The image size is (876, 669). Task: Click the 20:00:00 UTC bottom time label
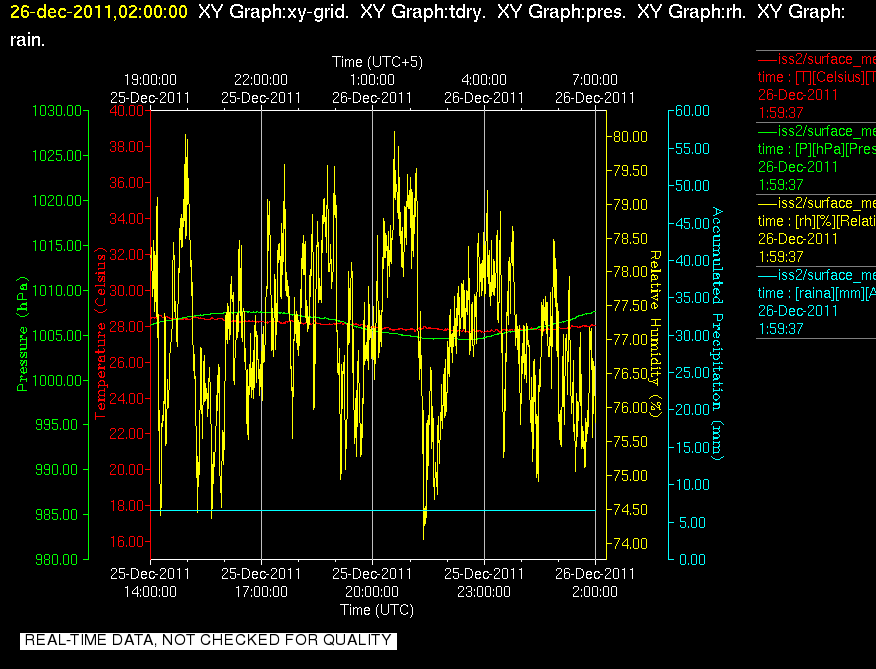[372, 592]
